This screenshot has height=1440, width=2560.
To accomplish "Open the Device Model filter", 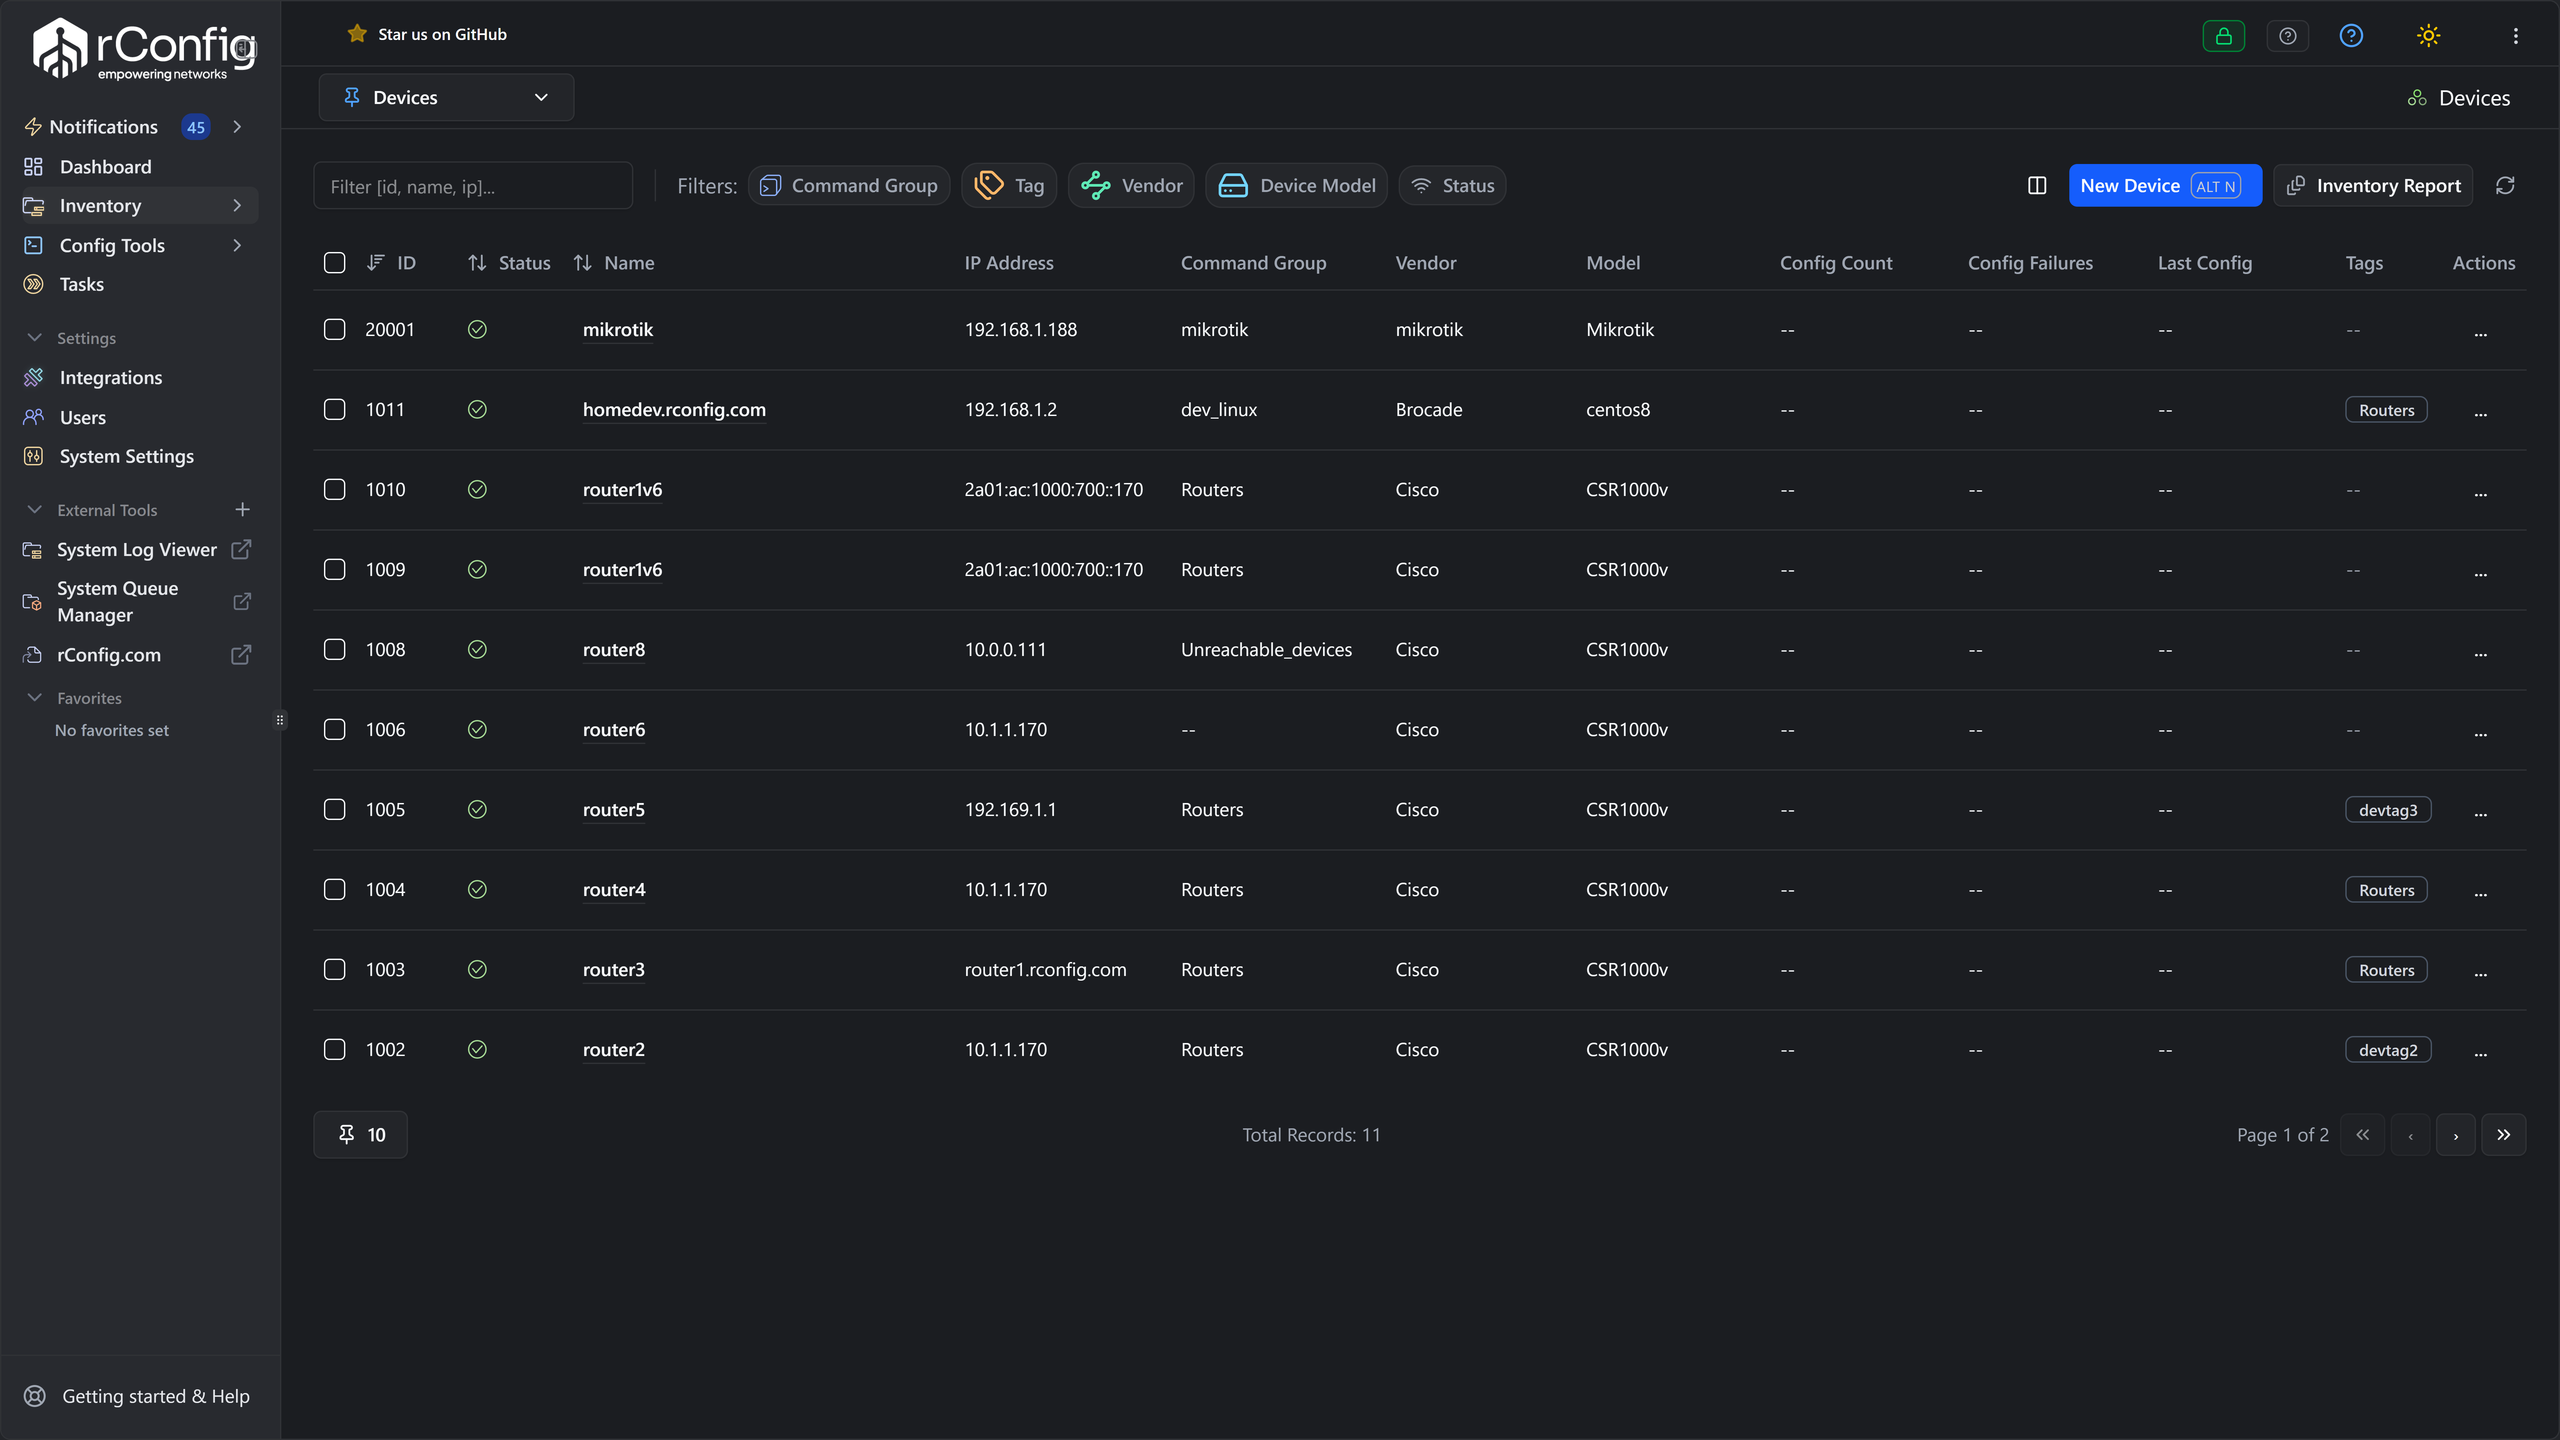I will [x=1296, y=186].
